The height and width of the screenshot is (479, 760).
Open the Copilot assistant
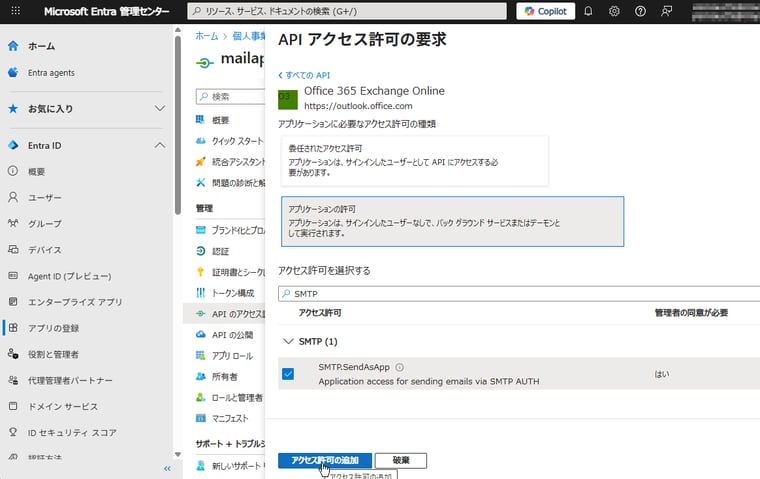(546, 11)
